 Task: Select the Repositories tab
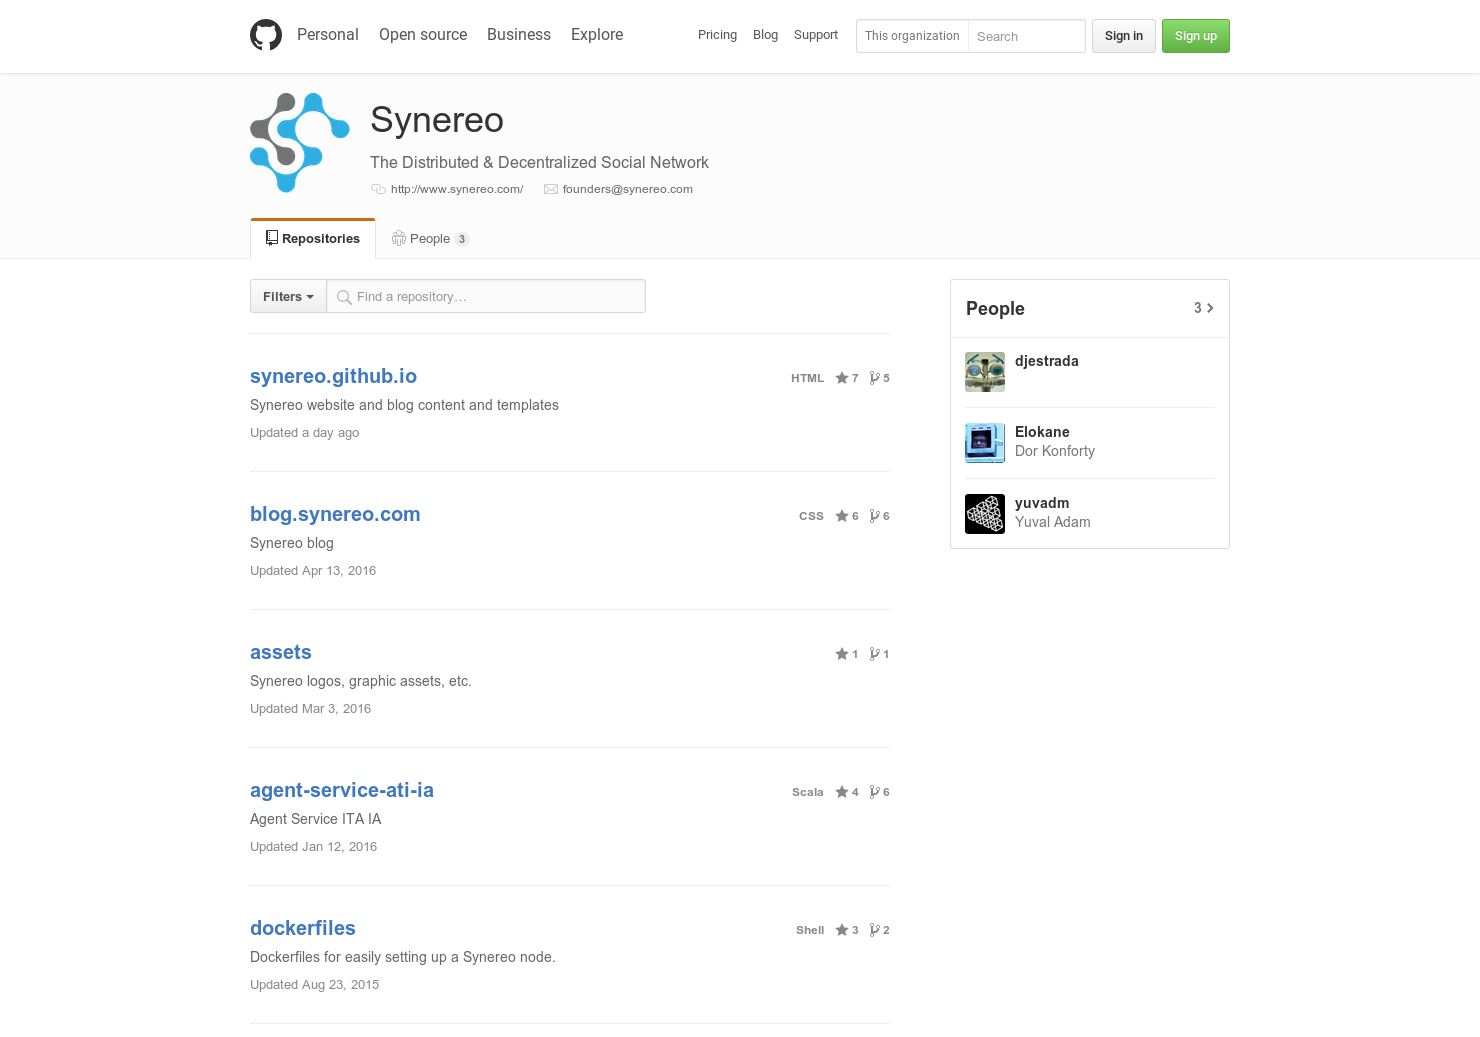[x=313, y=238]
